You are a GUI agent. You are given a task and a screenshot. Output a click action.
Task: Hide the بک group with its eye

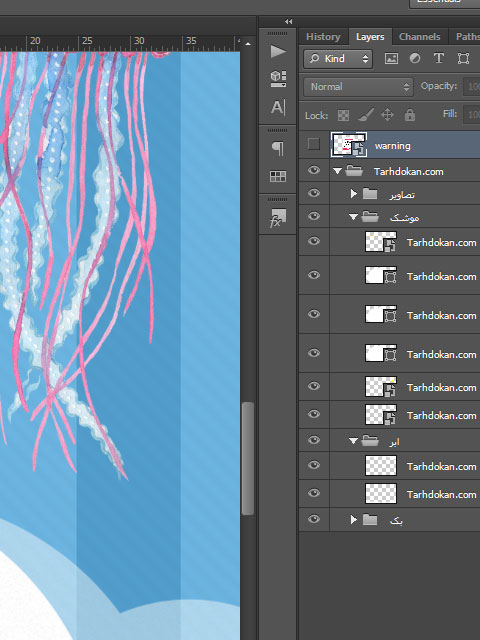(313, 519)
